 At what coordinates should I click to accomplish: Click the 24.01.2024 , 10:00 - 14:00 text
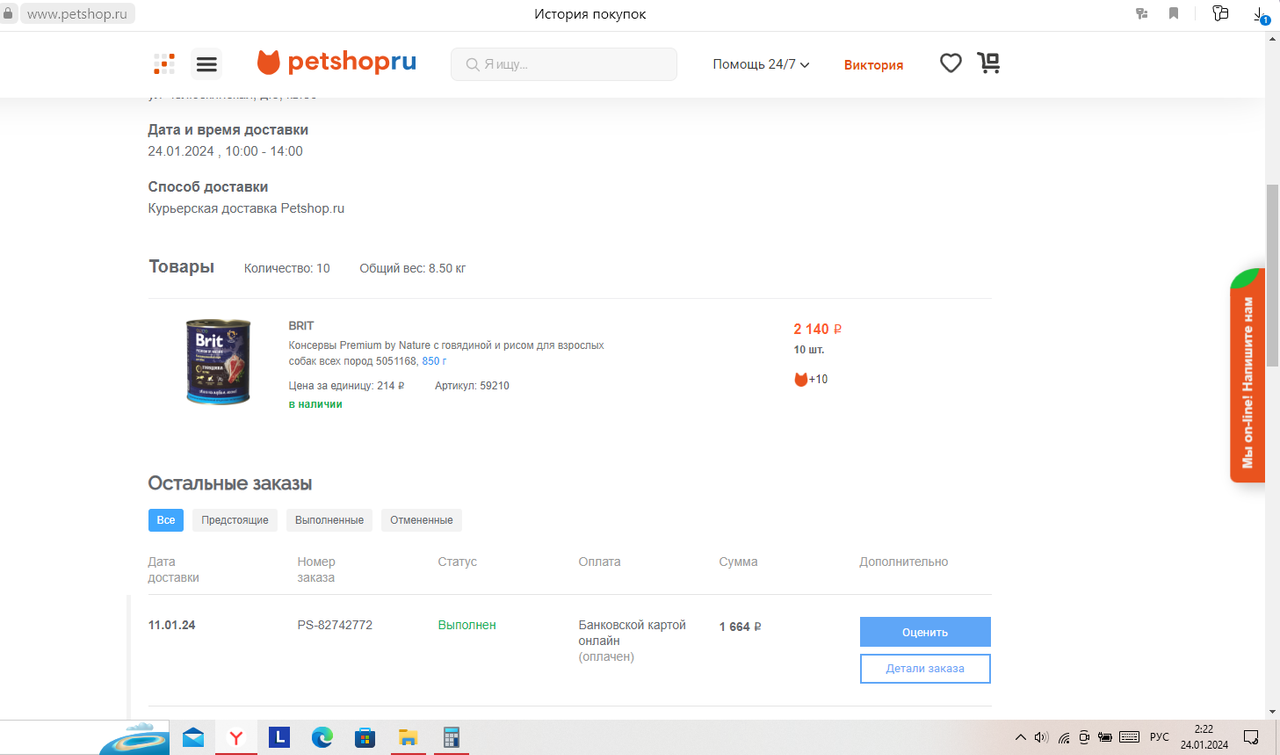(x=225, y=152)
